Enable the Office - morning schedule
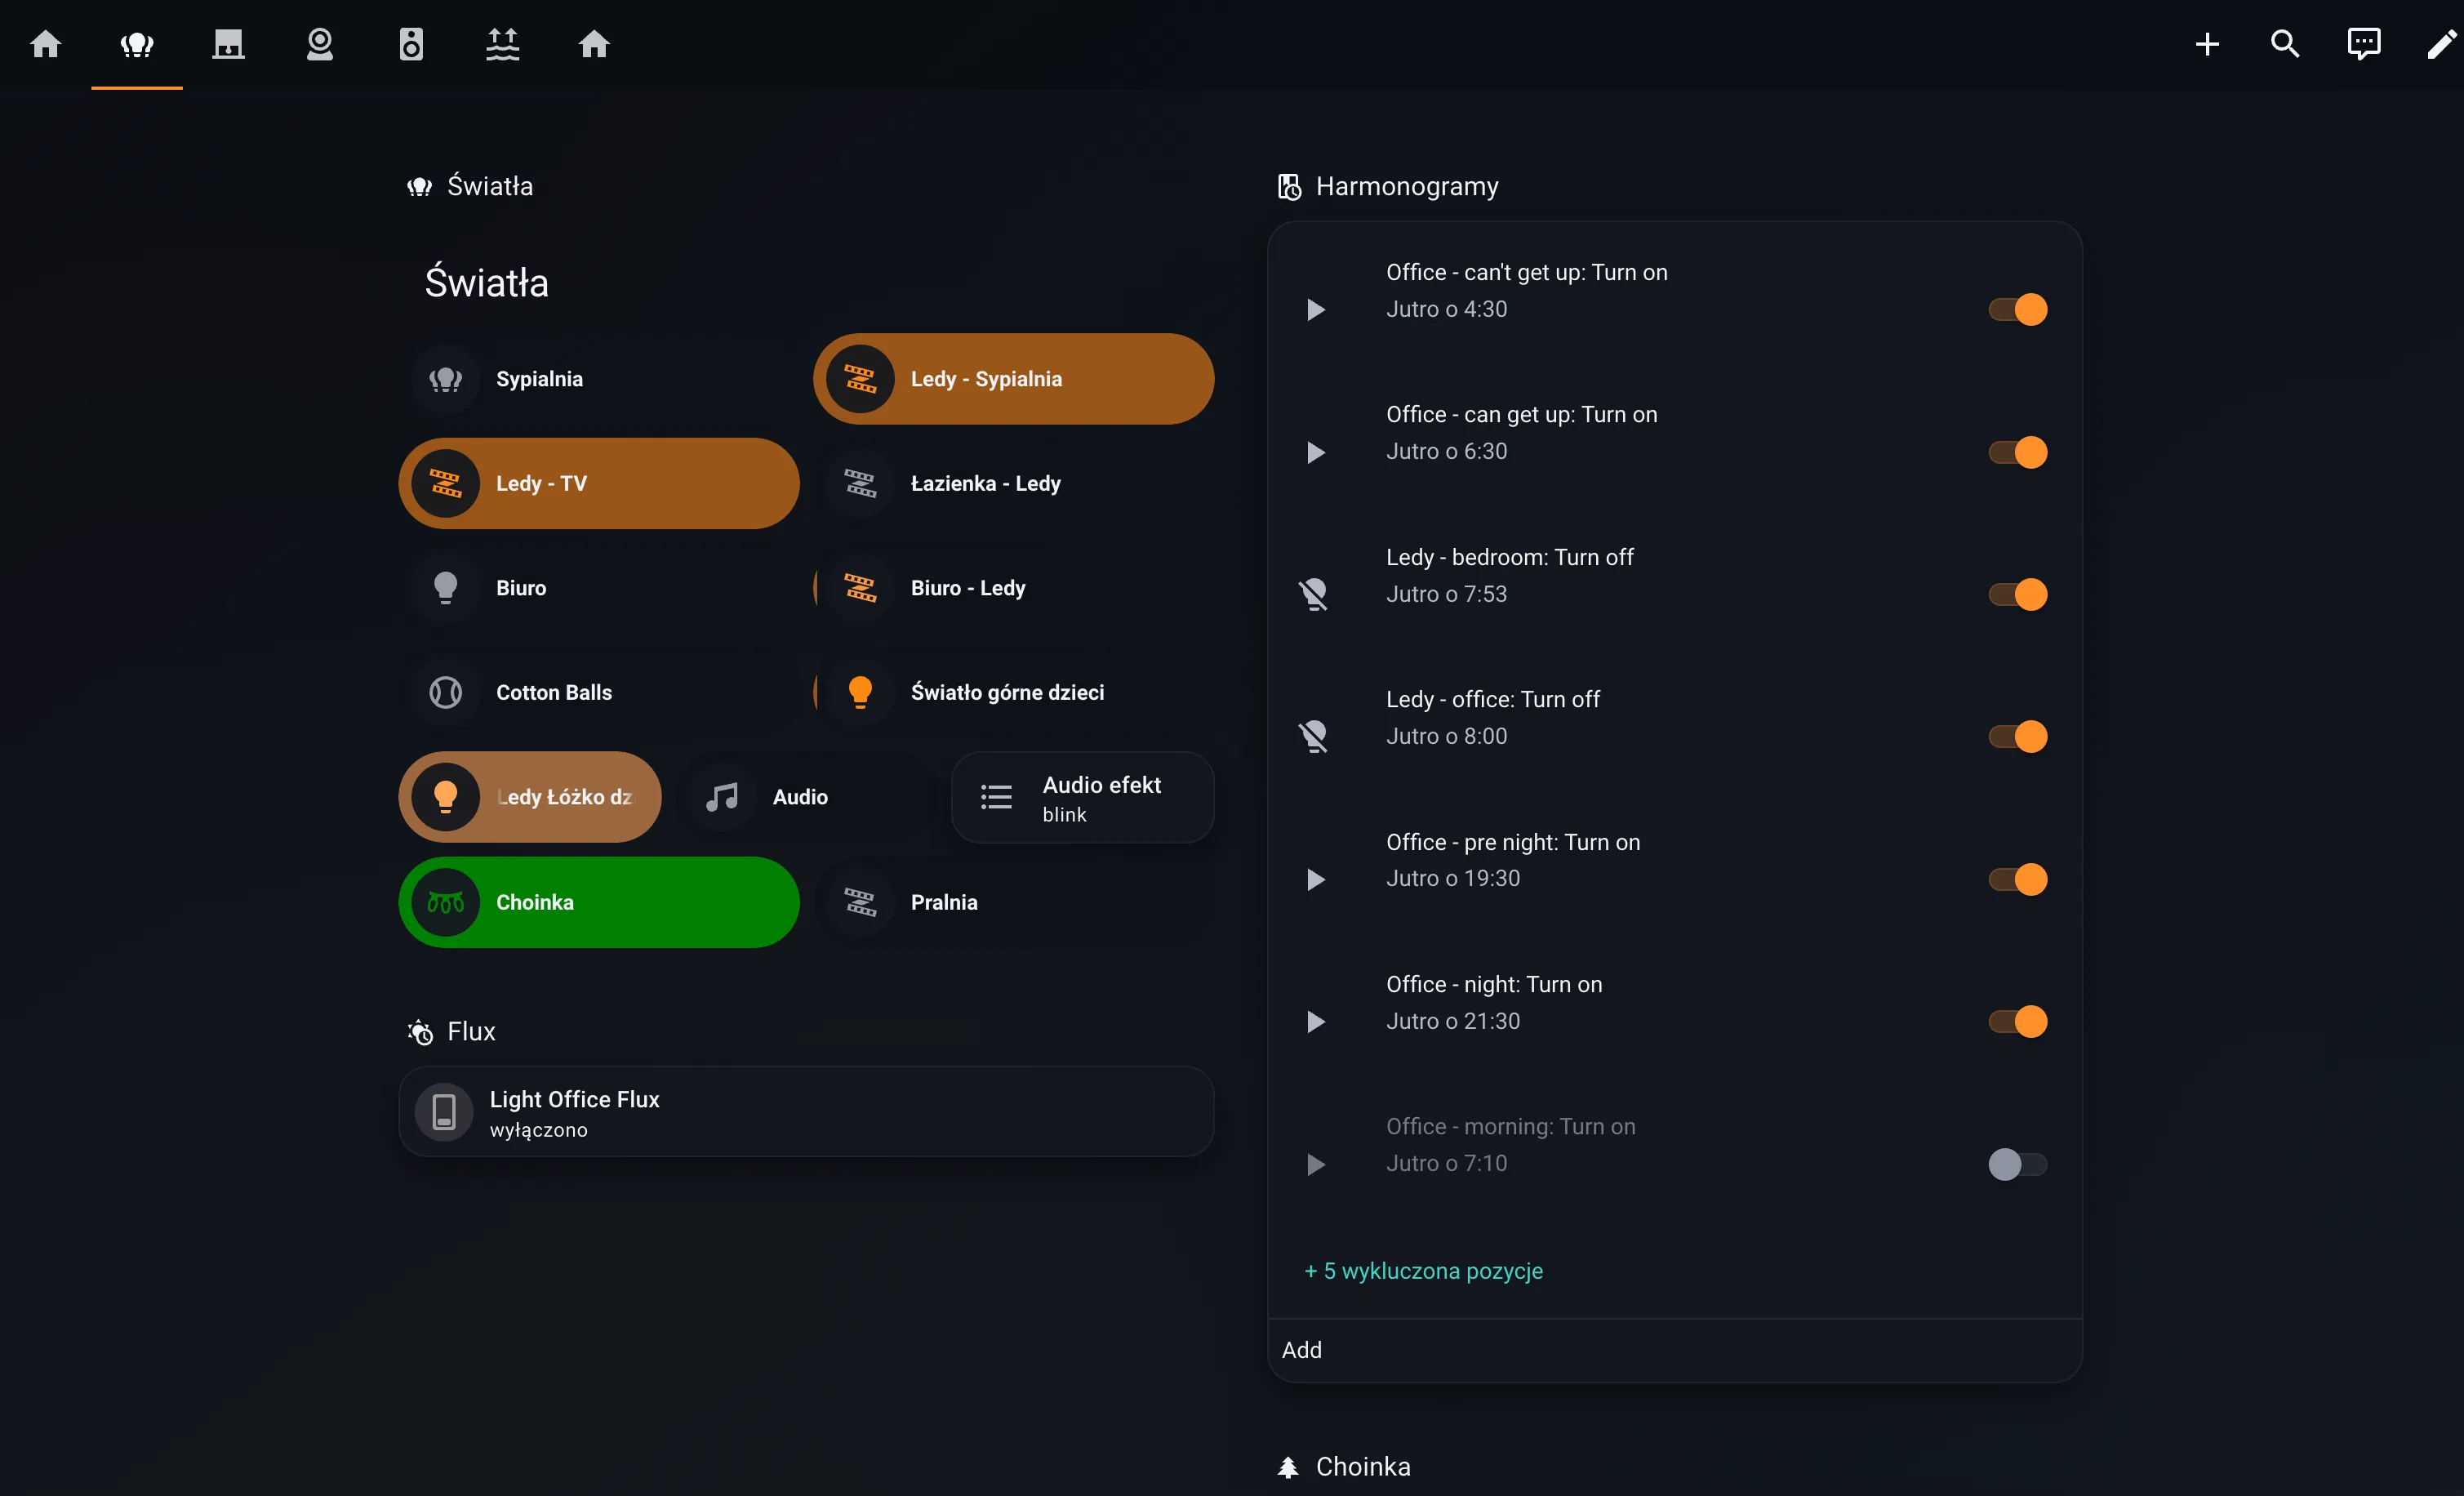This screenshot has width=2464, height=1496. pyautogui.click(x=2017, y=1164)
